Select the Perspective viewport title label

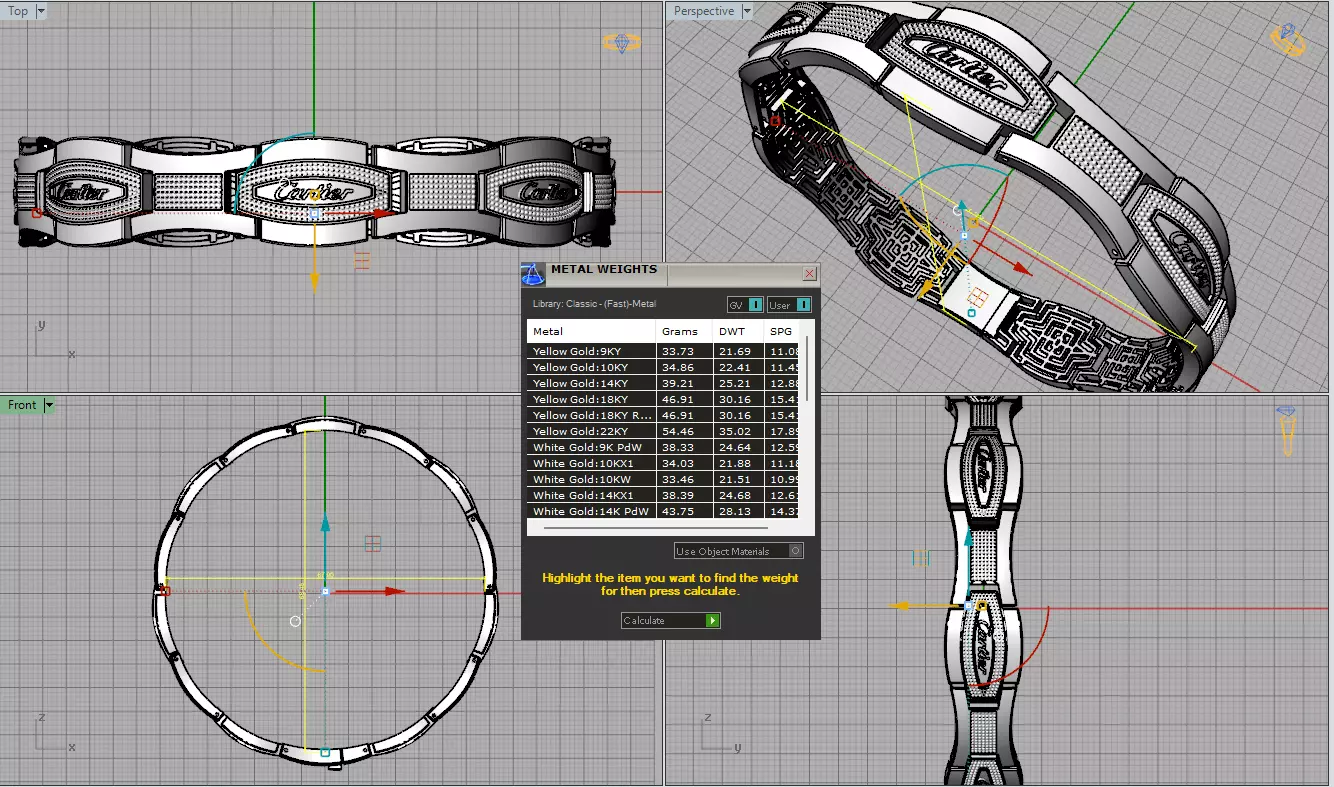pyautogui.click(x=704, y=12)
